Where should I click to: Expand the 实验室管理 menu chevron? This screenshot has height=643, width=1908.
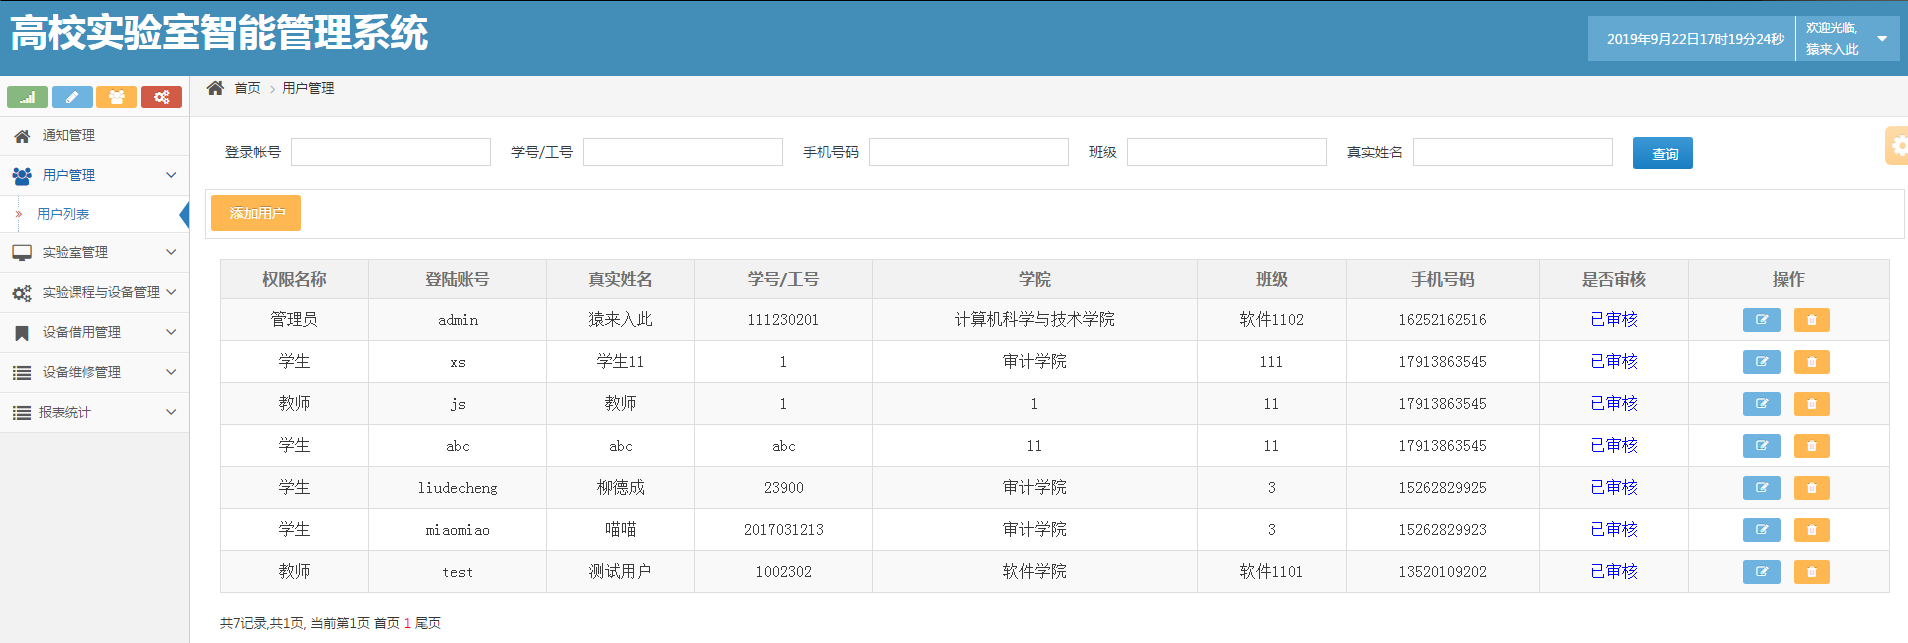tap(171, 252)
